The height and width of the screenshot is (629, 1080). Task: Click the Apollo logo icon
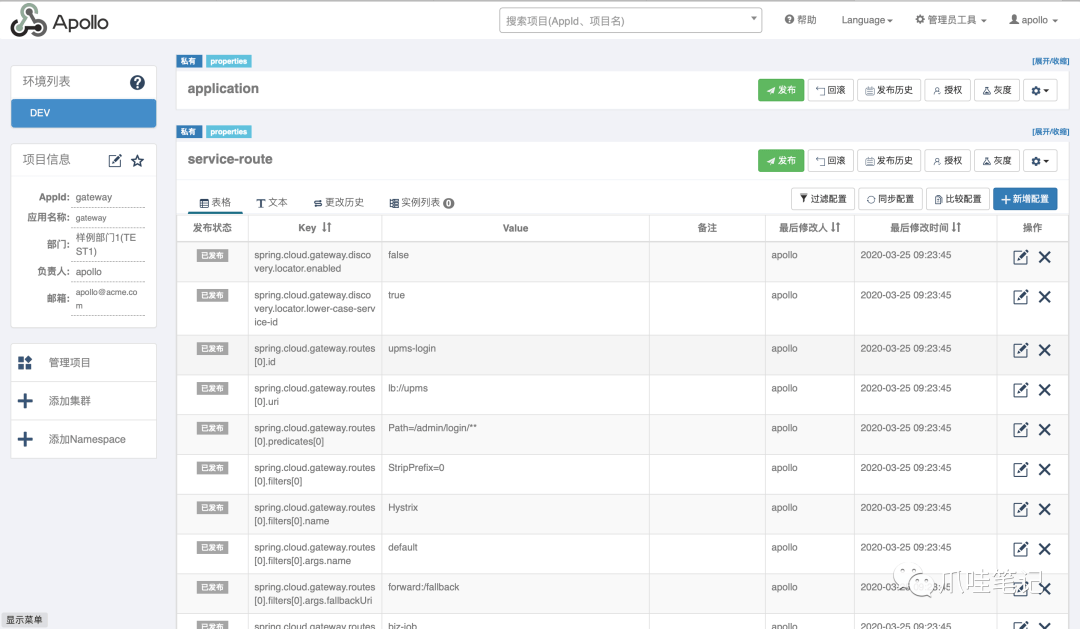pos(28,21)
